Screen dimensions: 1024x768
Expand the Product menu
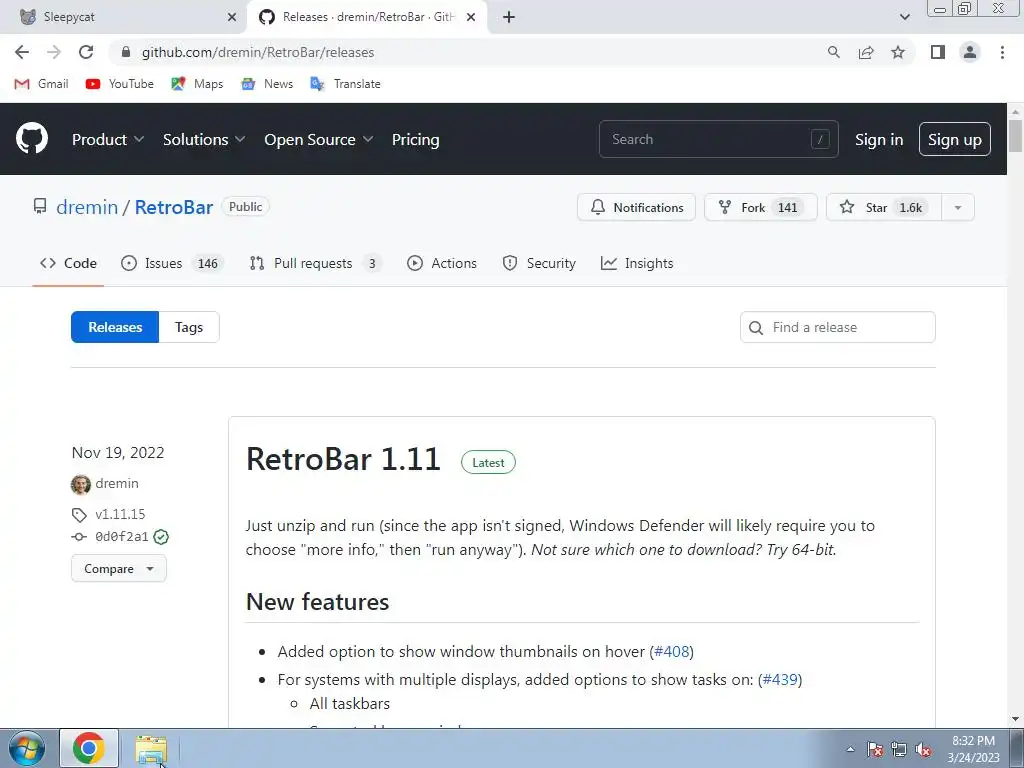(108, 139)
